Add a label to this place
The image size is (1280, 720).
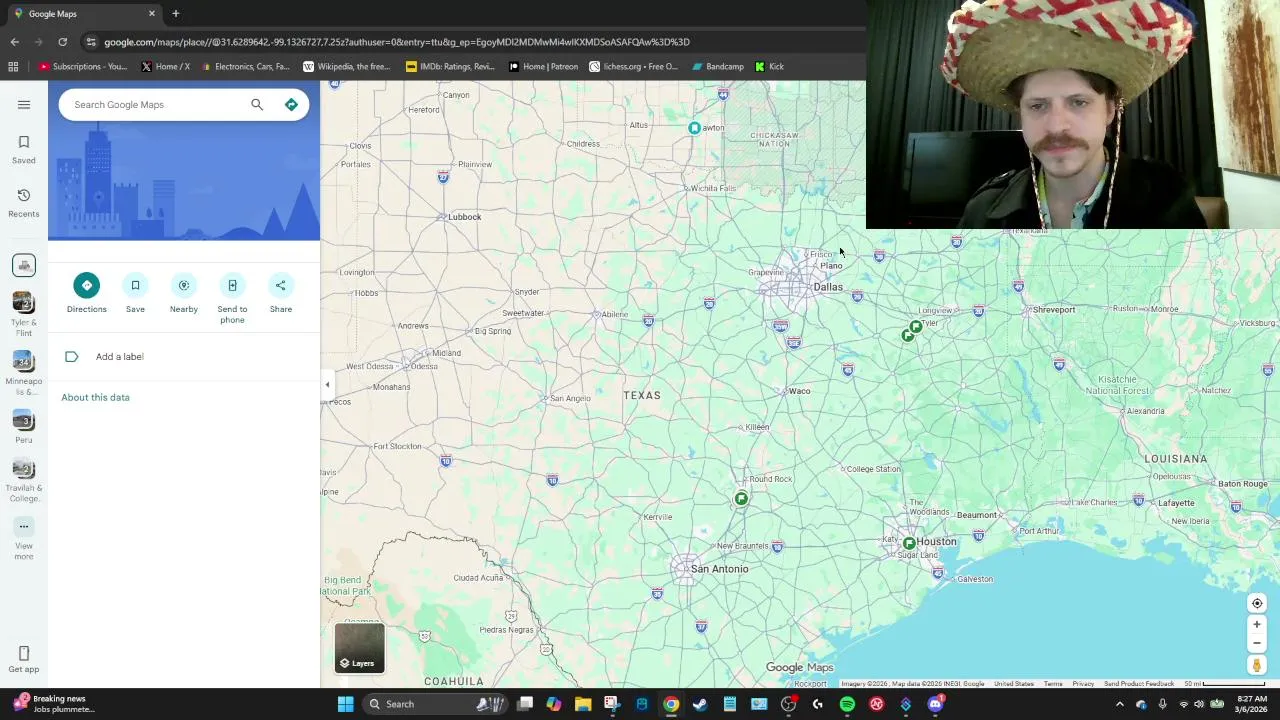point(119,356)
